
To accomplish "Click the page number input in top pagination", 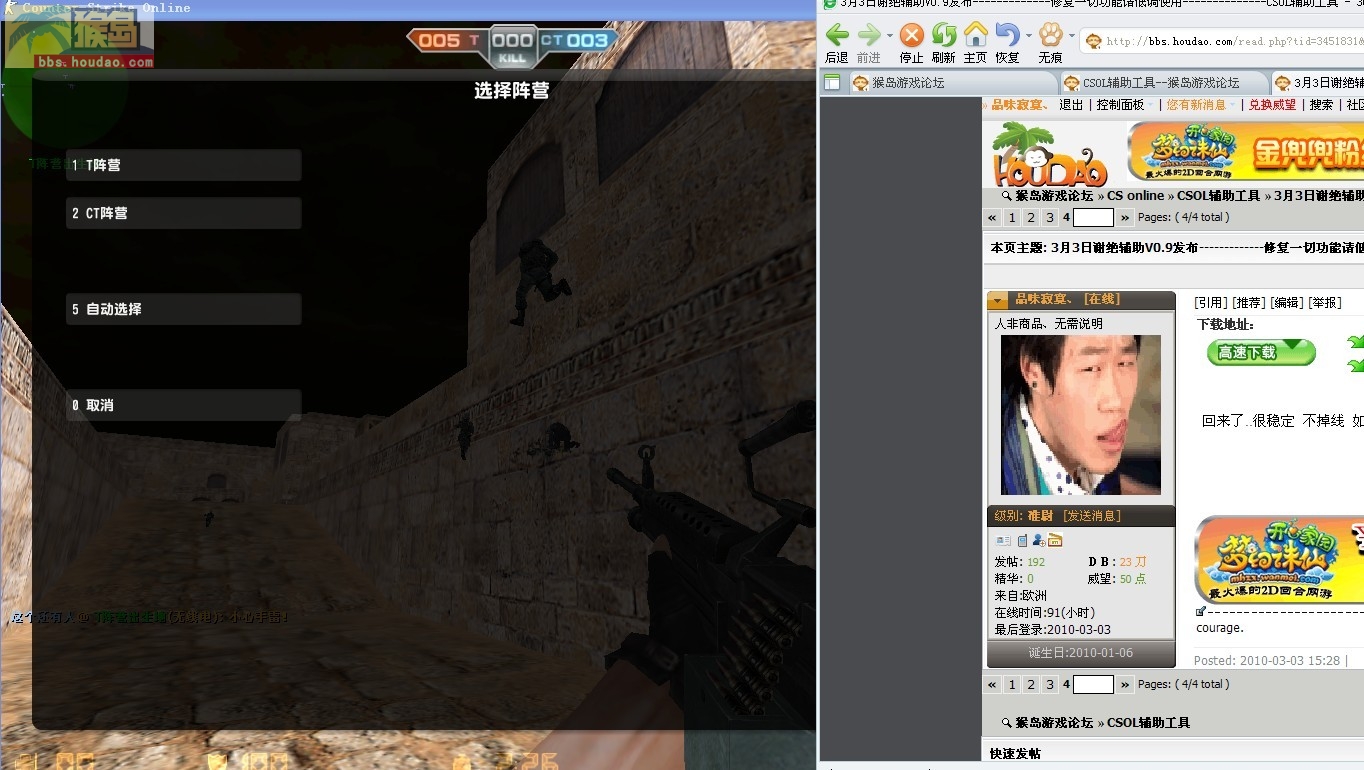I will [x=1093, y=218].
